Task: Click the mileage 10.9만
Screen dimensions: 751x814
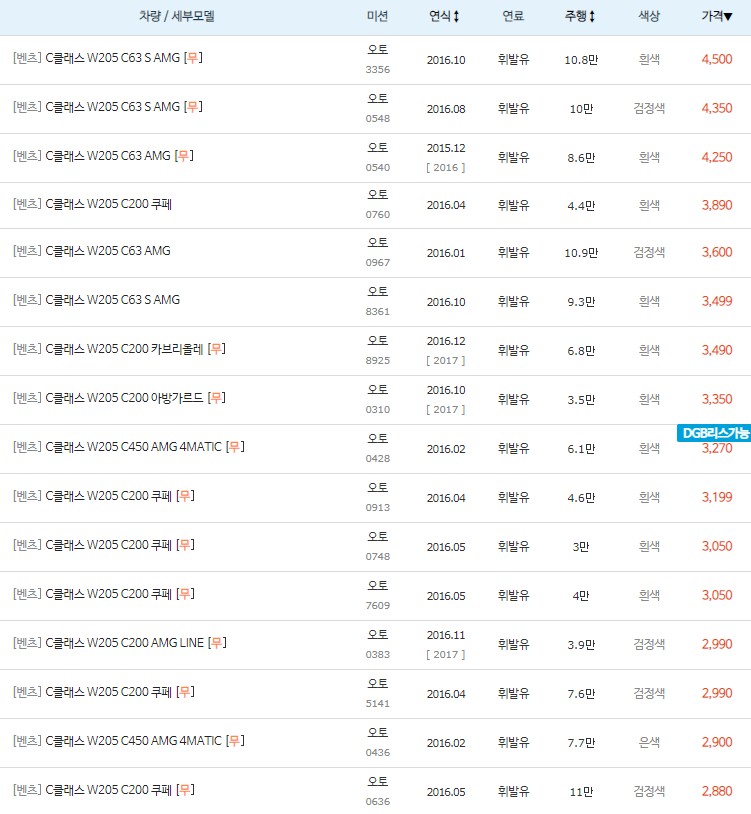Action: coord(581,253)
